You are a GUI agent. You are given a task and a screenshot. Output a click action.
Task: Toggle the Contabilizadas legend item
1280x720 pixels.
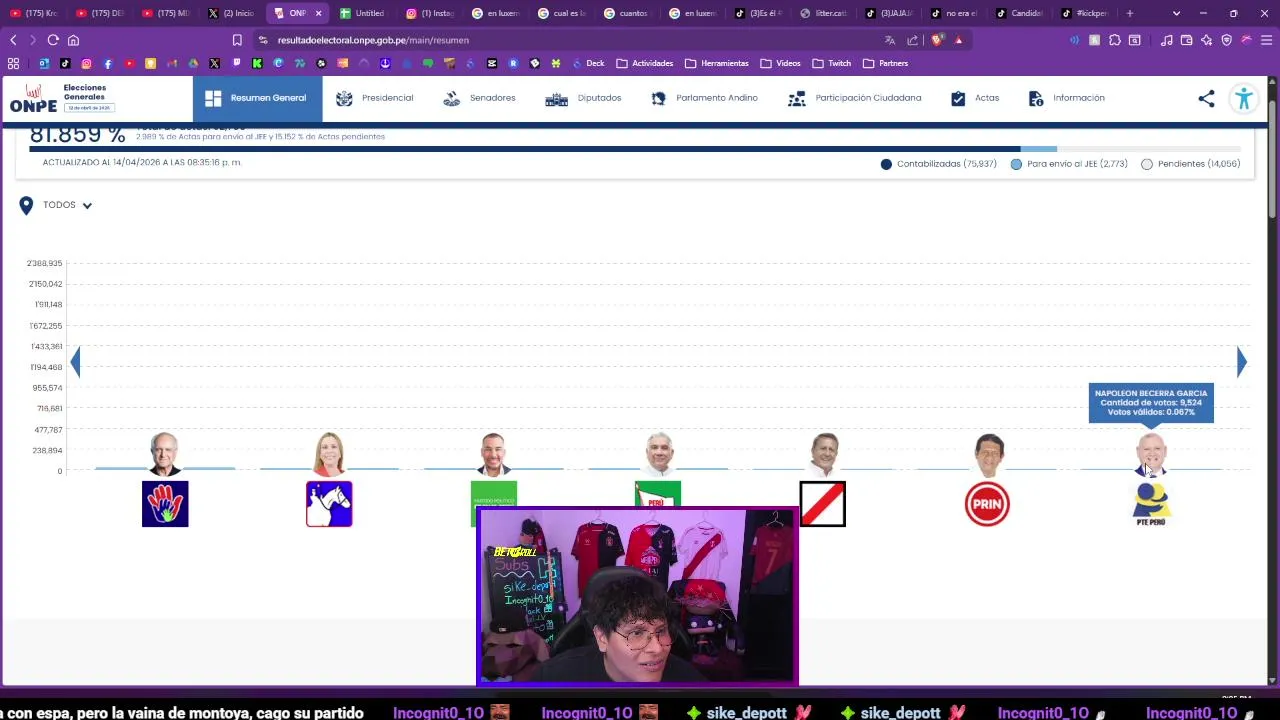point(938,164)
